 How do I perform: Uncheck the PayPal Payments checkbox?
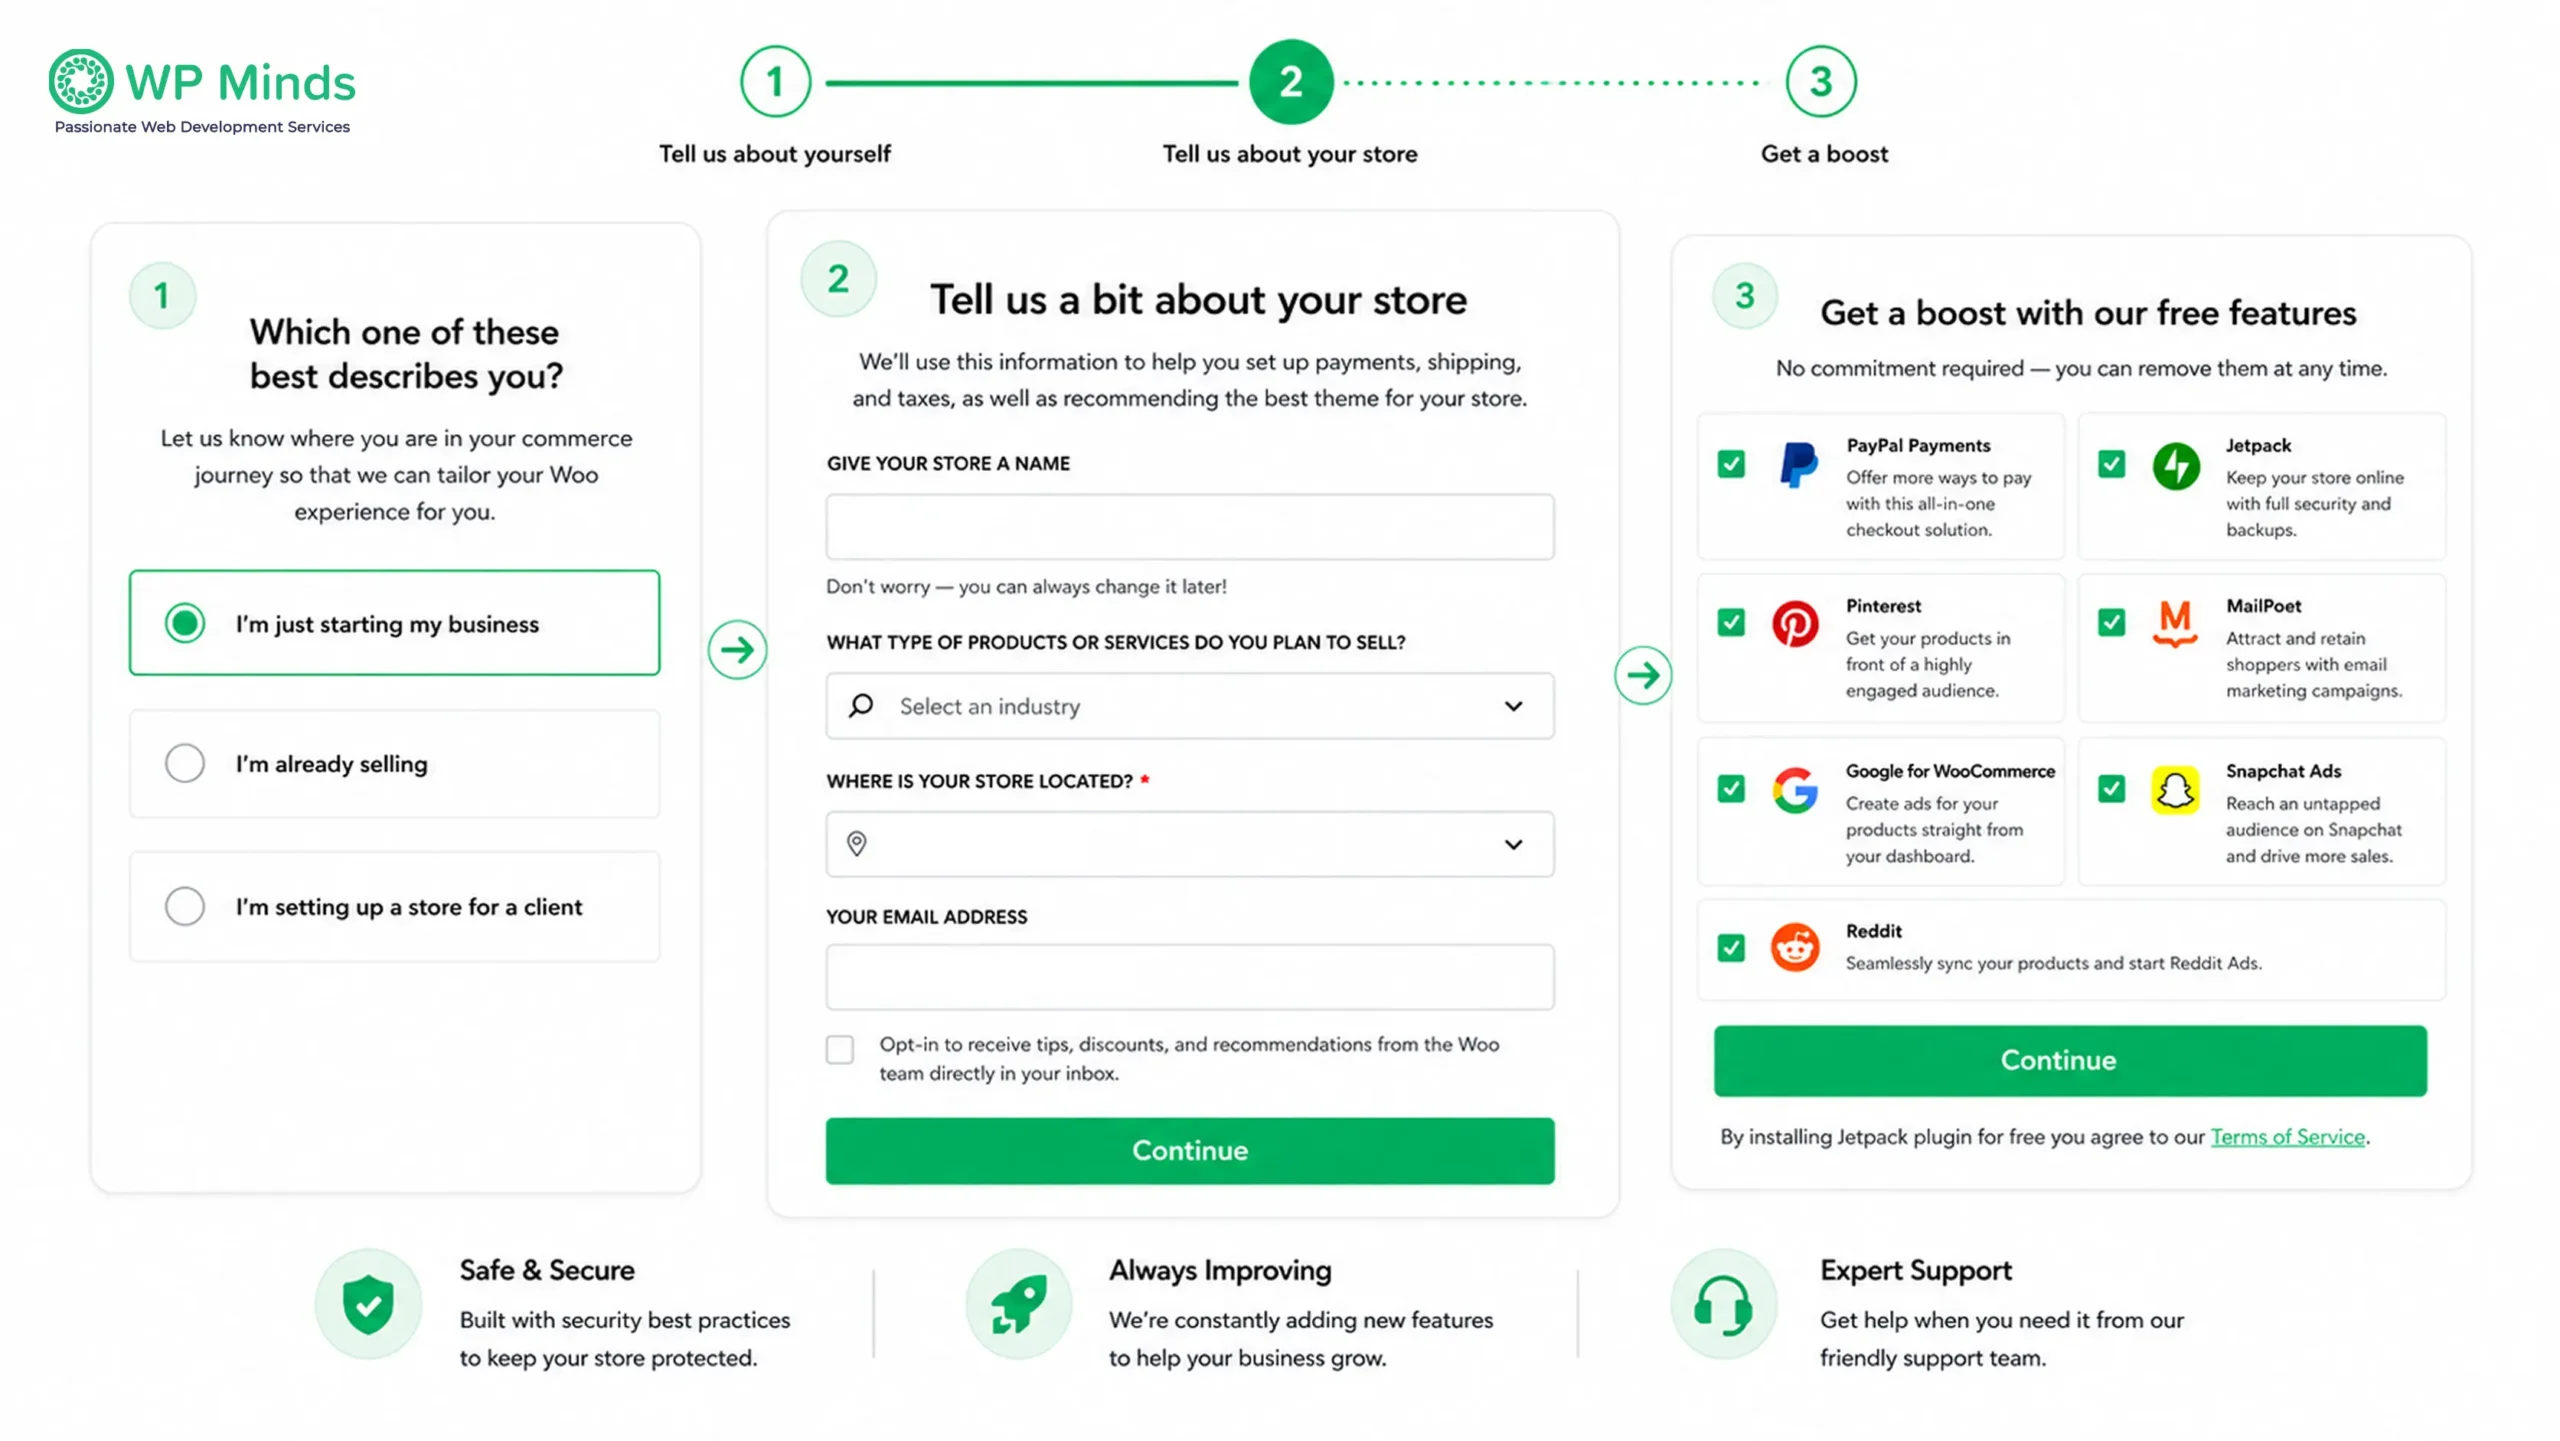[1731, 464]
